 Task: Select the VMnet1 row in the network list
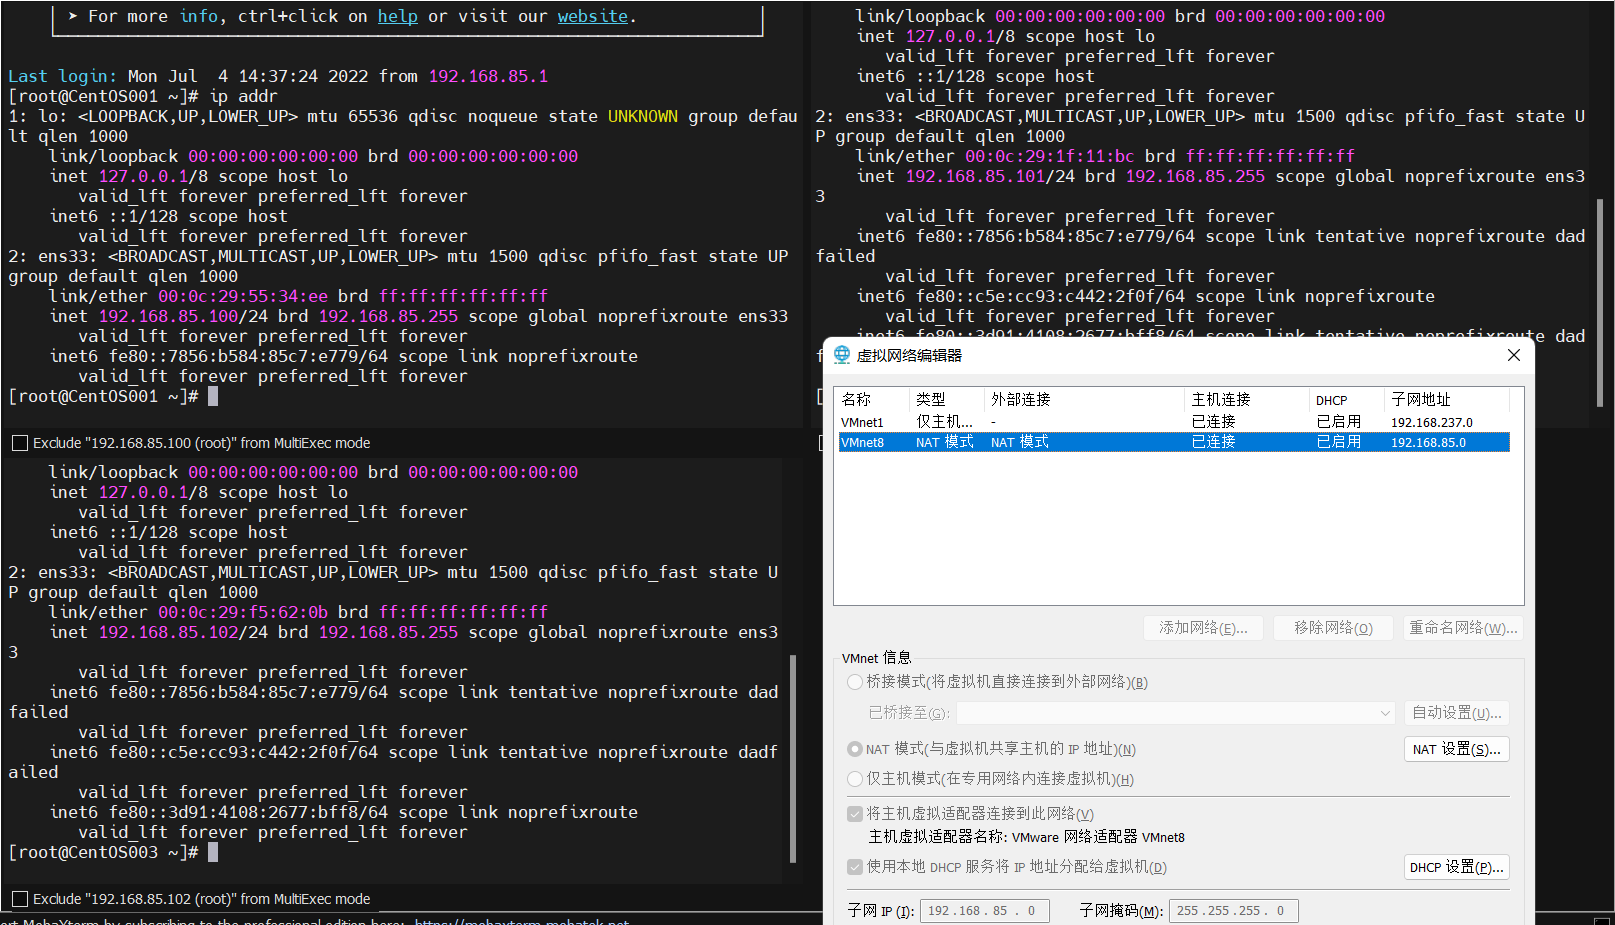tap(1174, 422)
